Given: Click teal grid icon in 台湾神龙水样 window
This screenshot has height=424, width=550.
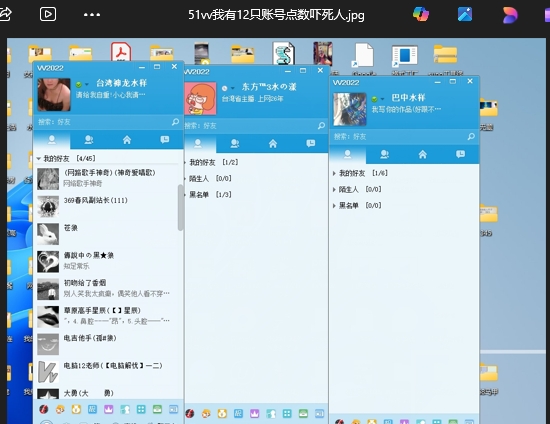Looking at the screenshot, I should point(141,409).
